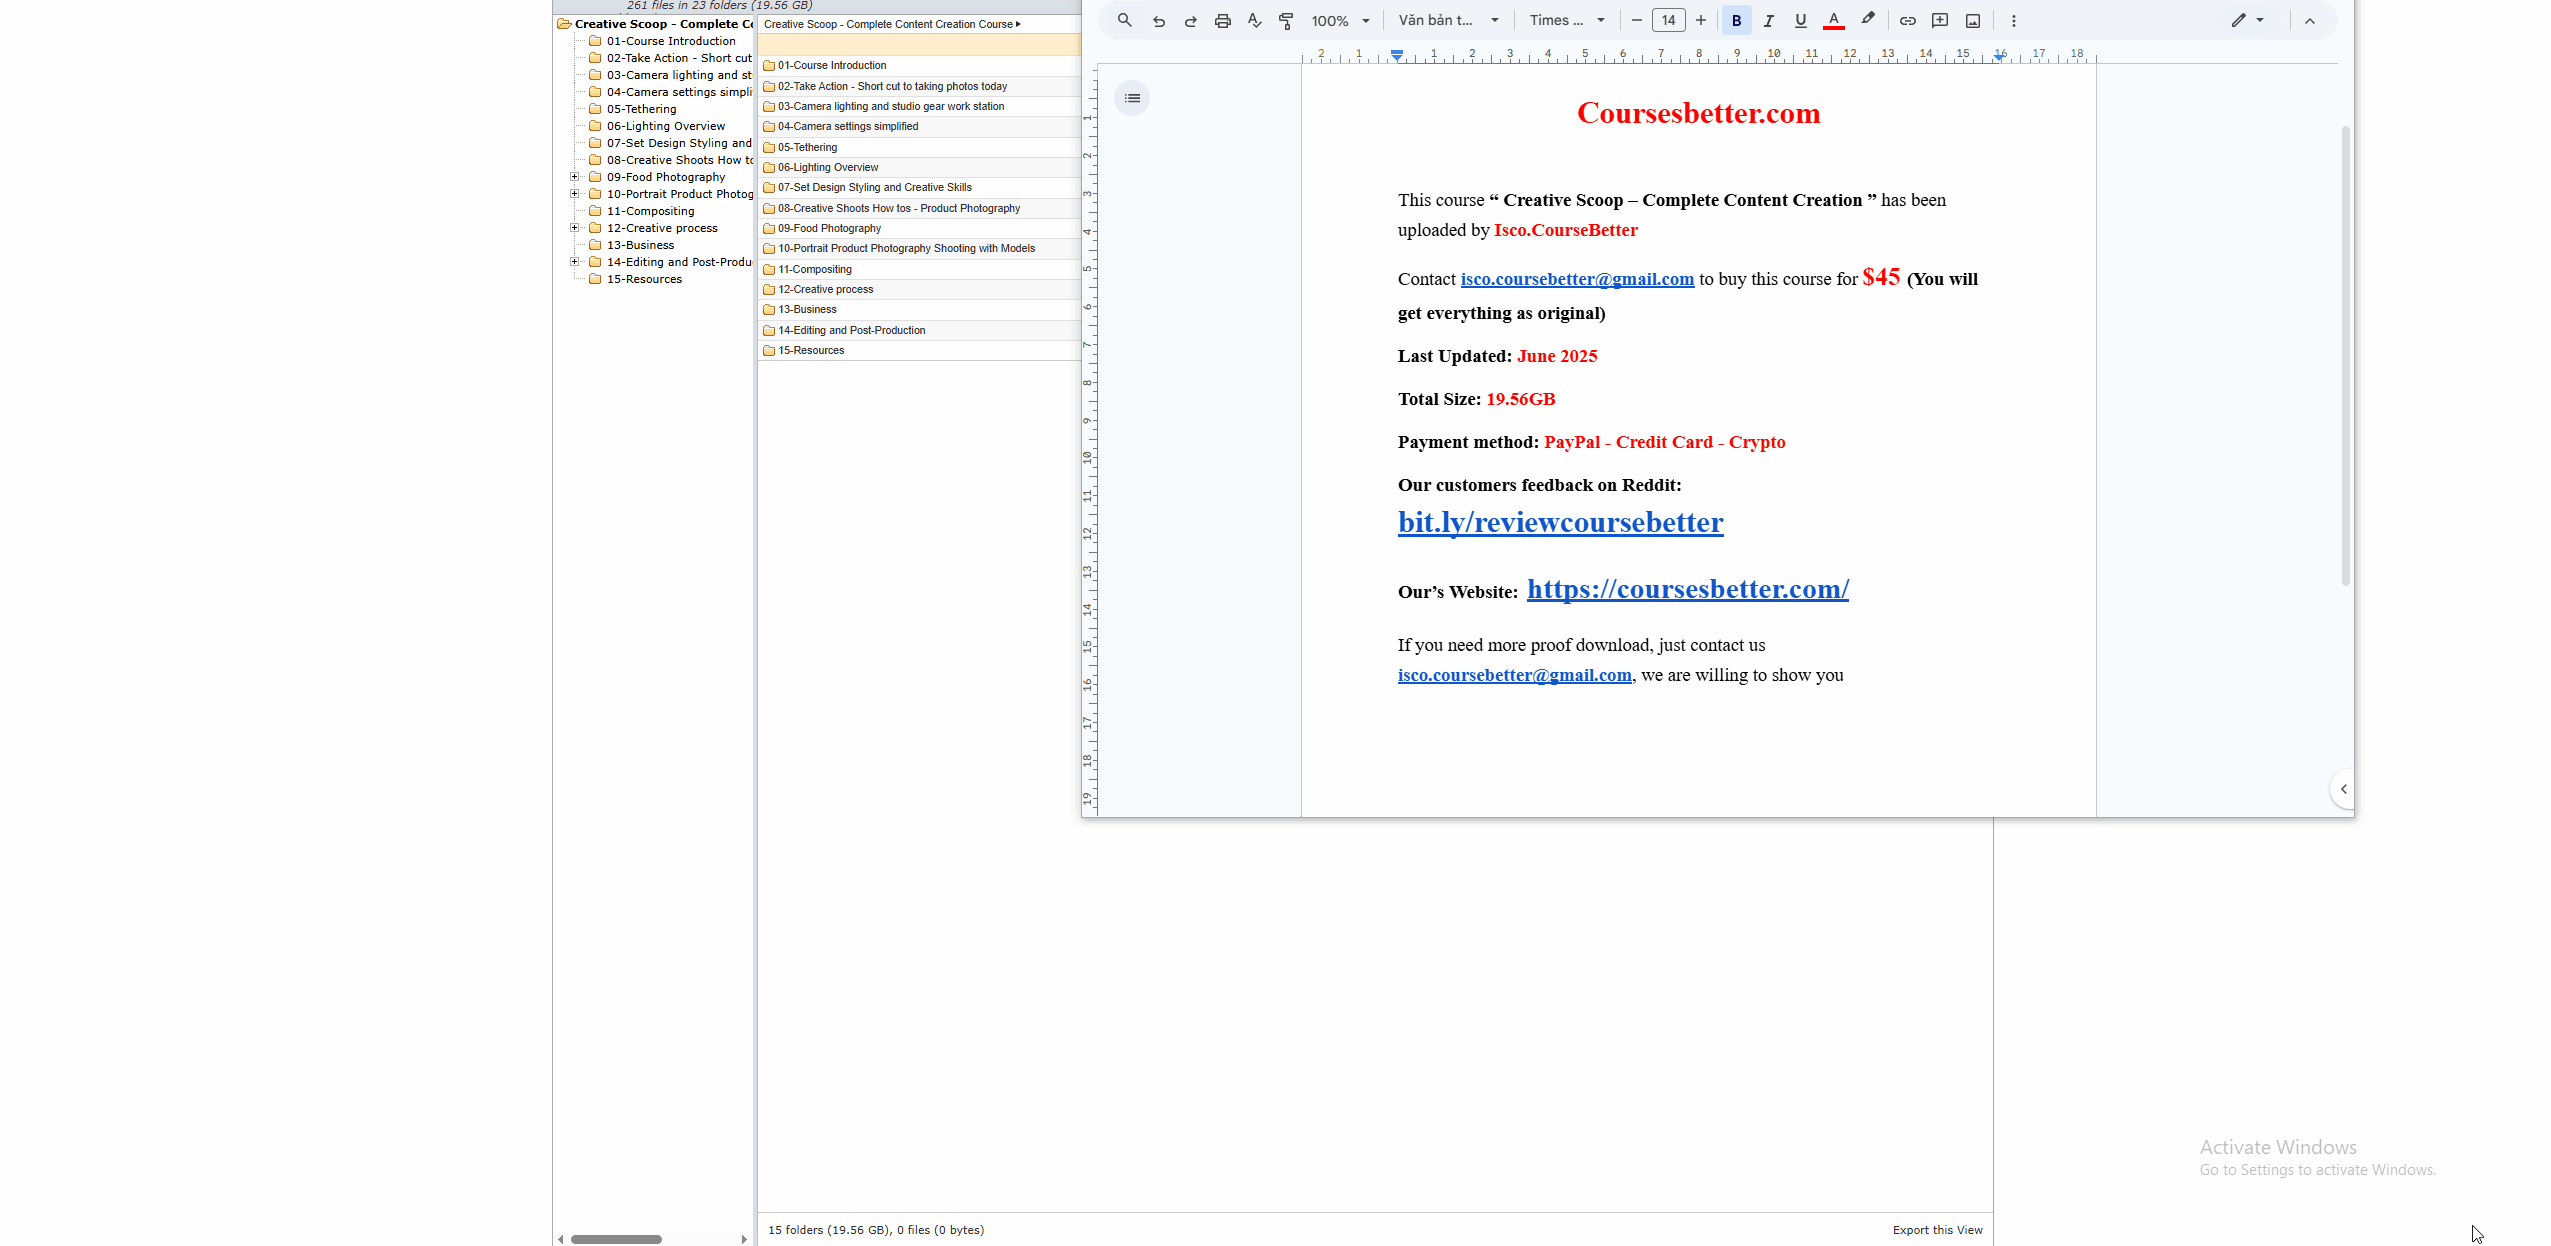This screenshot has height=1246, width=2551.
Task: Open the red text color picker
Action: point(1833,21)
